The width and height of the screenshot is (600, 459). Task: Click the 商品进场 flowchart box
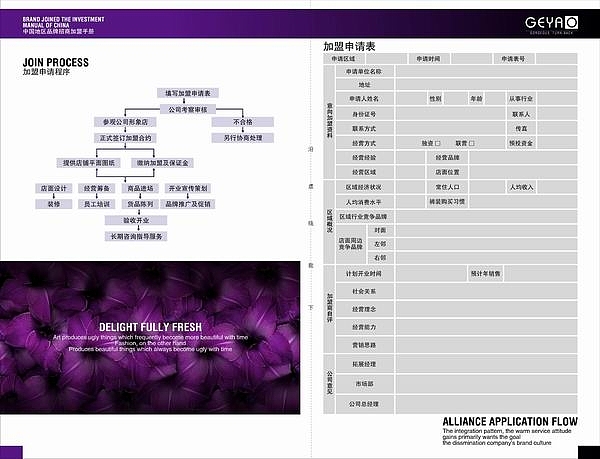tap(140, 188)
